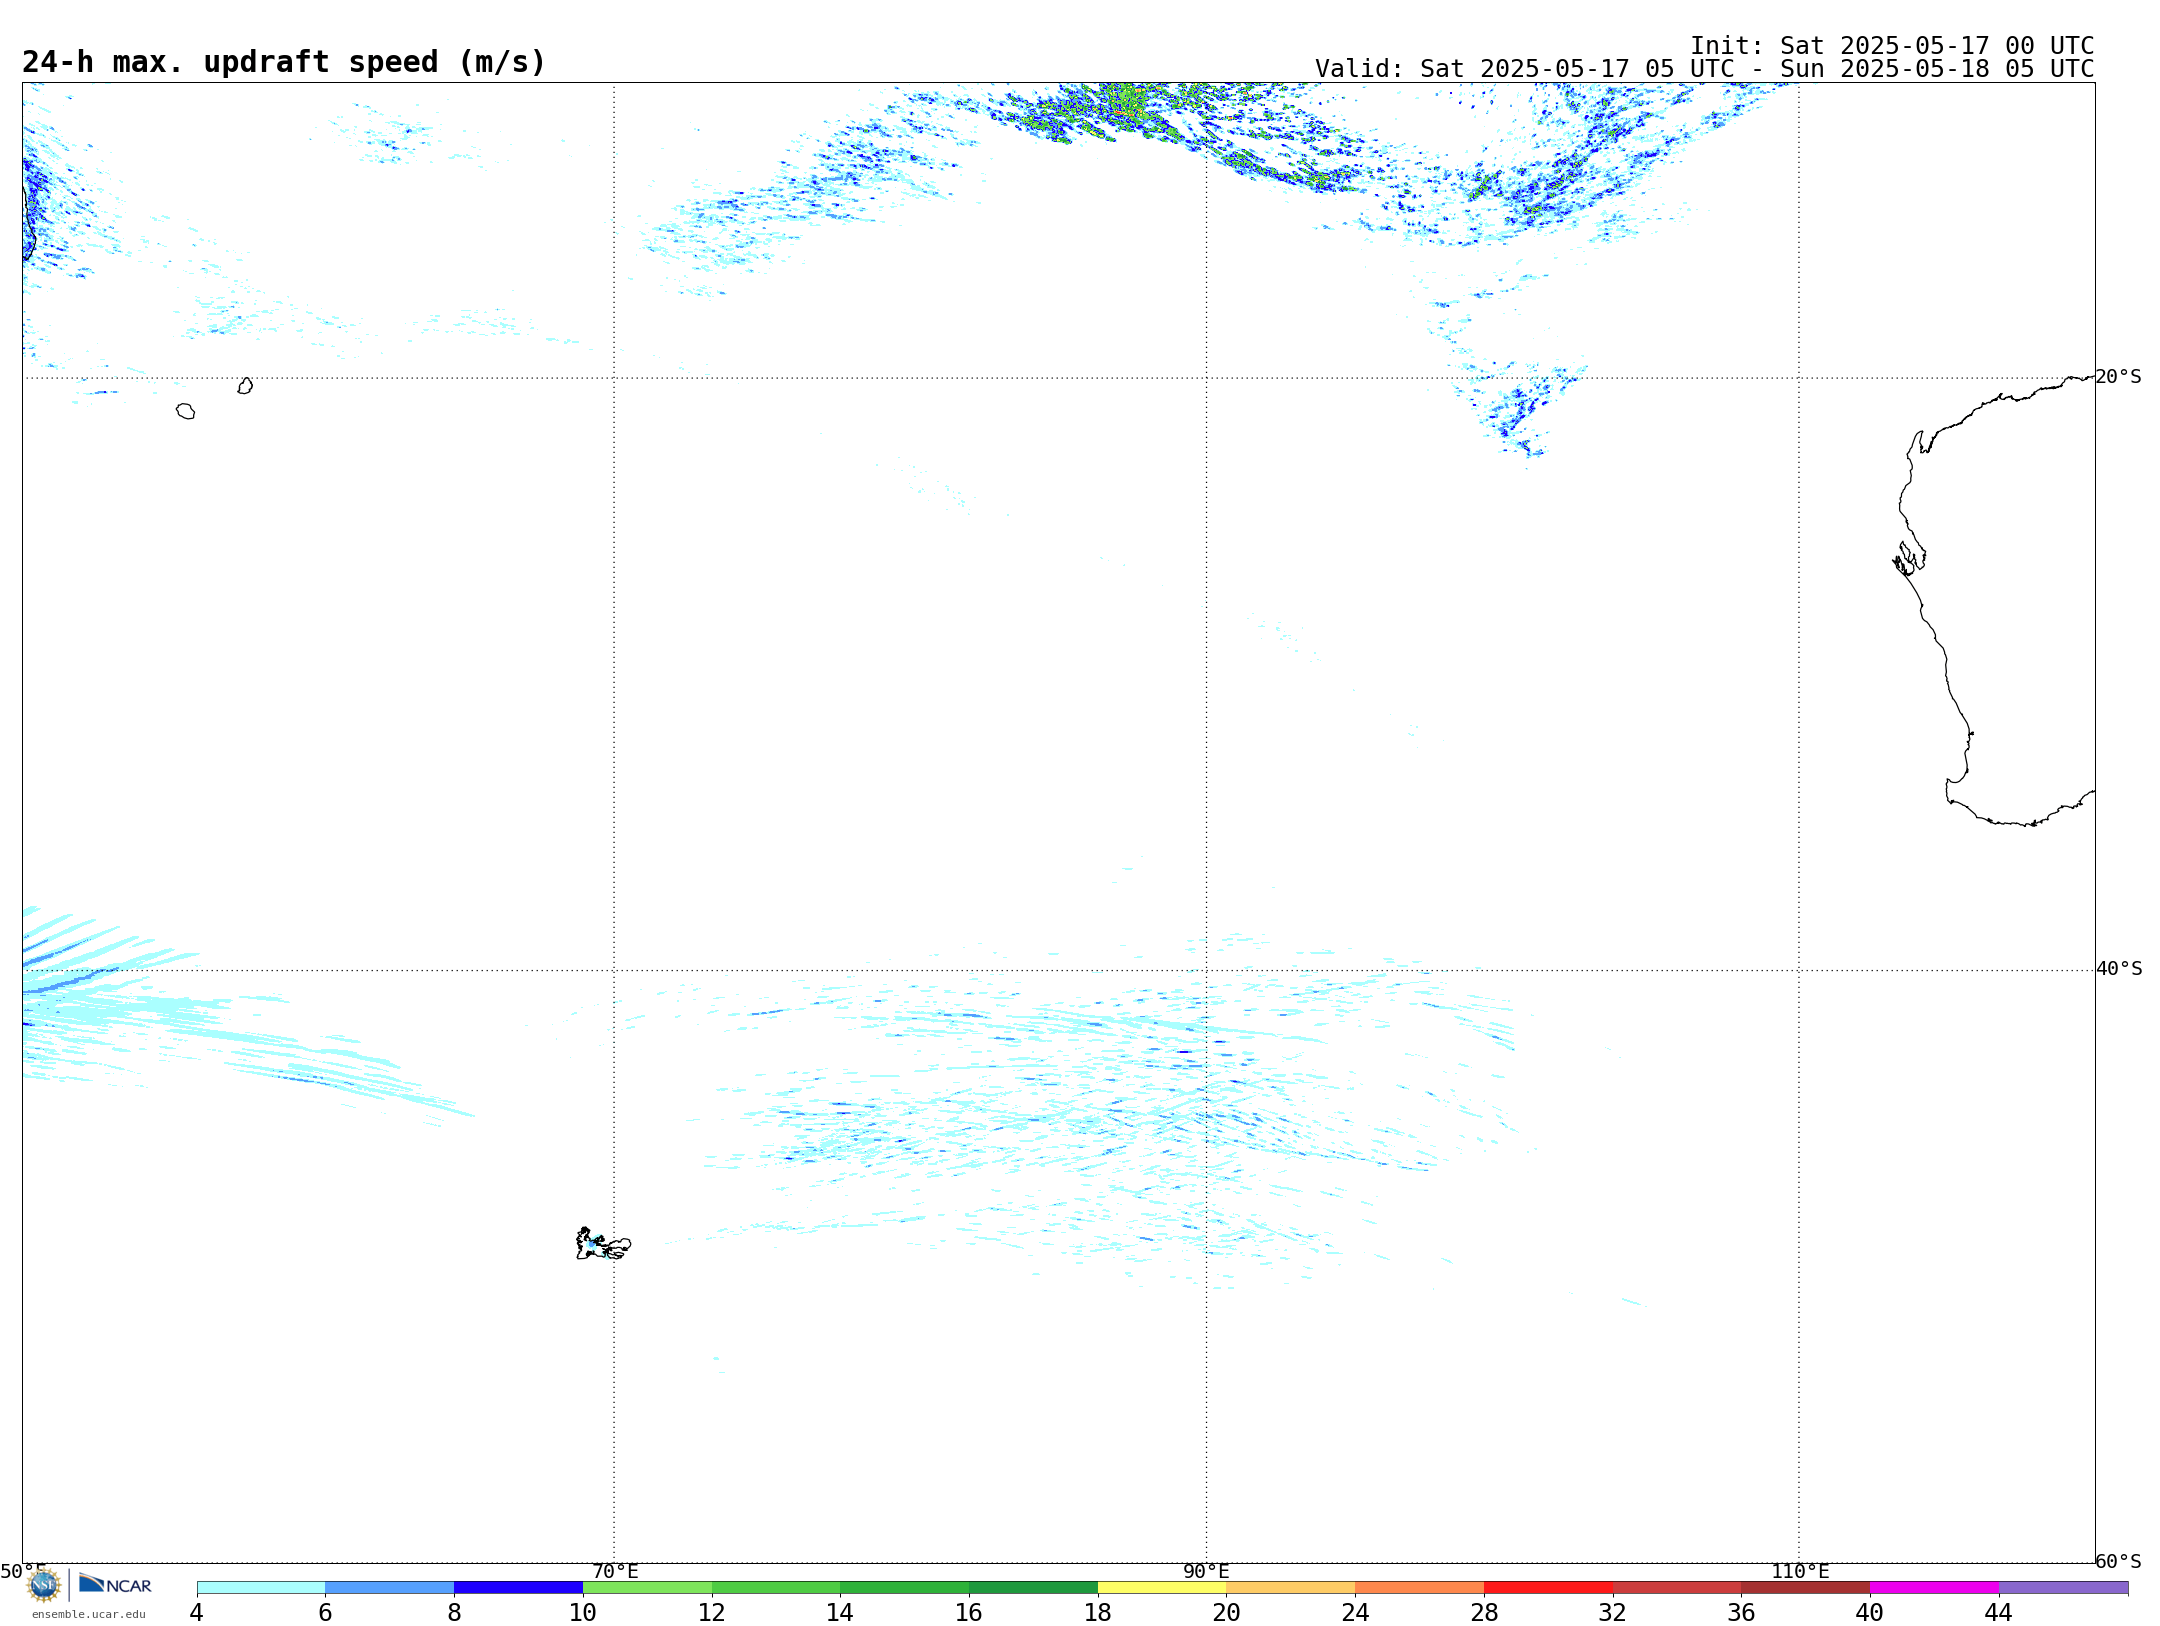2160x1626 pixels.
Task: Click the title '24-h max. updraft speed (m/s)'
Action: coord(284,62)
